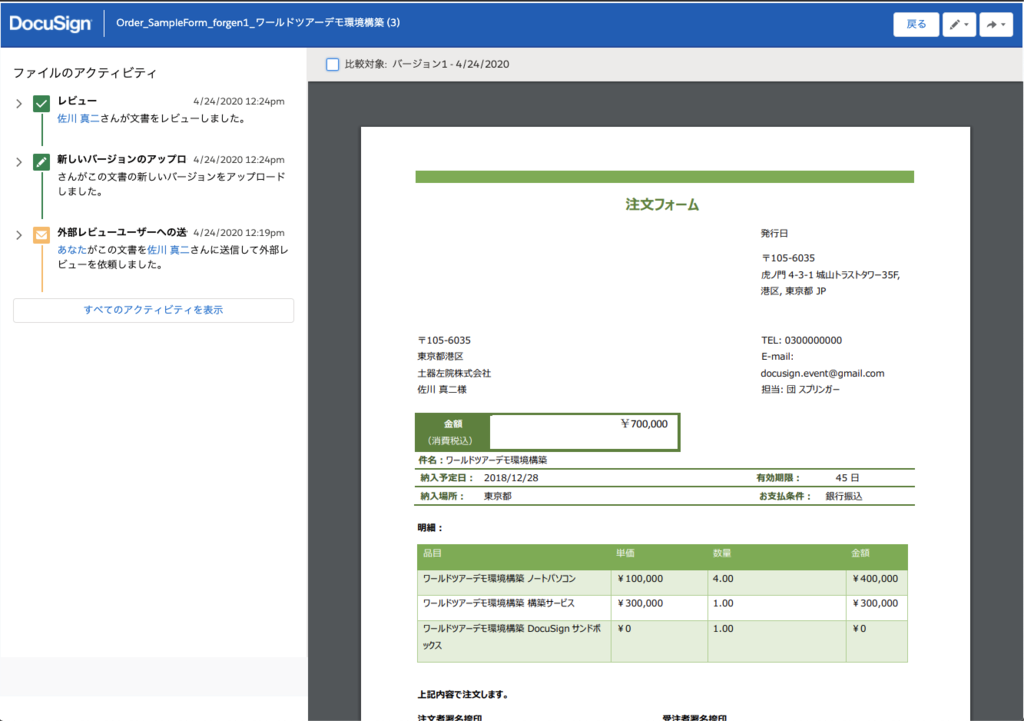
Task: Click the ¥700,000 total amount box
Action: 584,432
